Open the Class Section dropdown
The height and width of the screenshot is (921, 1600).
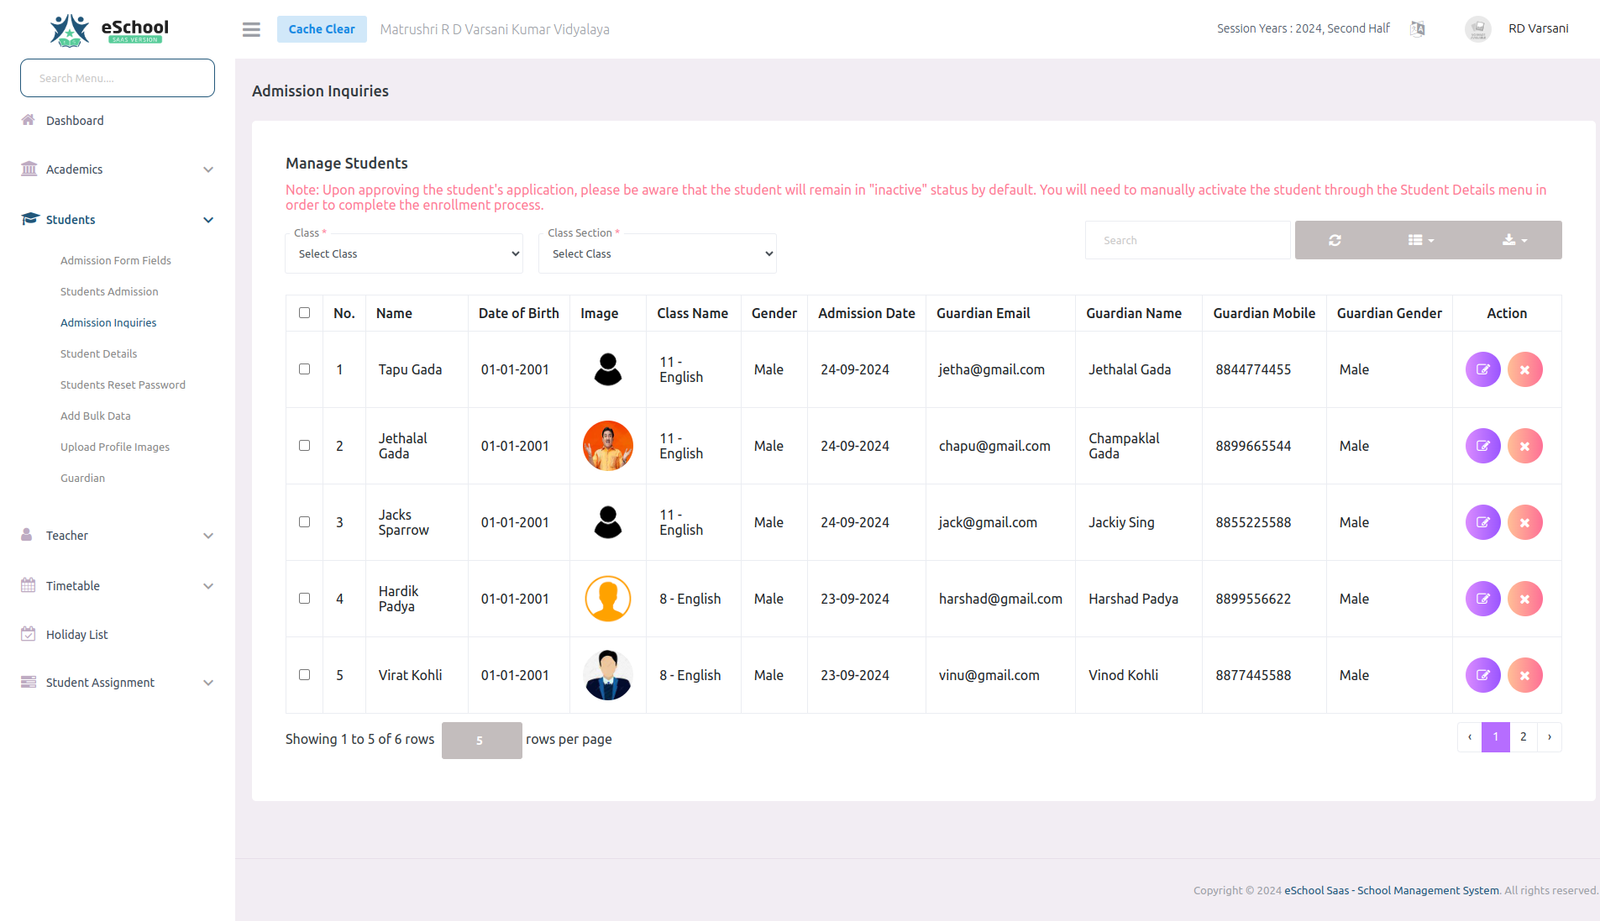point(657,254)
